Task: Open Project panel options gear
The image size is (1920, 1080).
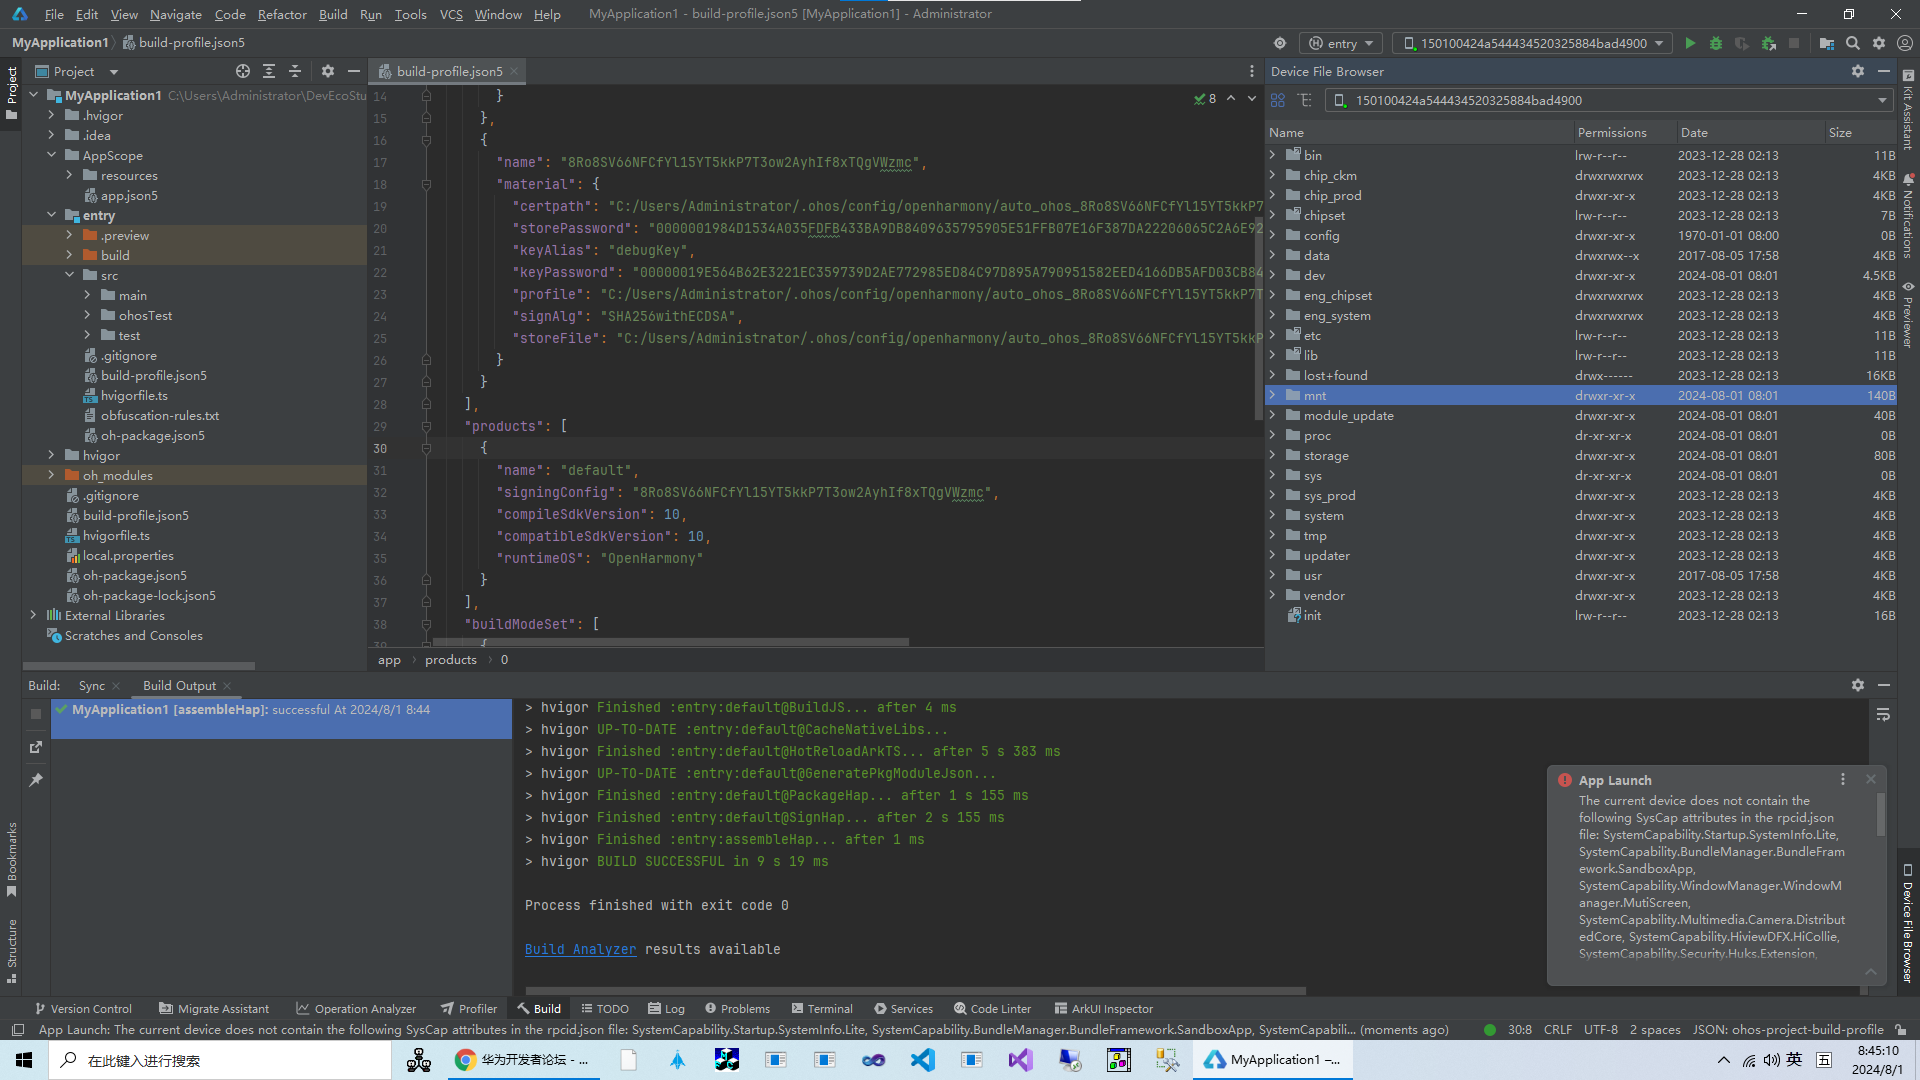Action: 328,71
